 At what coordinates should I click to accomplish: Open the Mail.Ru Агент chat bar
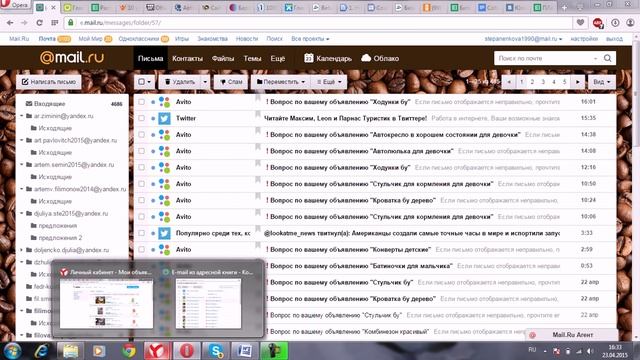click(571, 335)
